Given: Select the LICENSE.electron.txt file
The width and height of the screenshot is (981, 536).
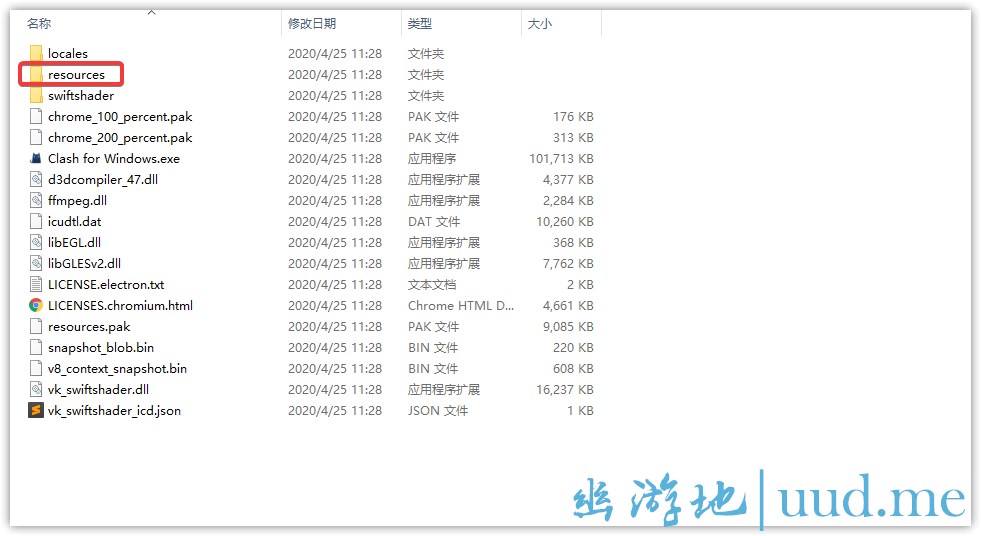Looking at the screenshot, I should pyautogui.click(x=106, y=285).
